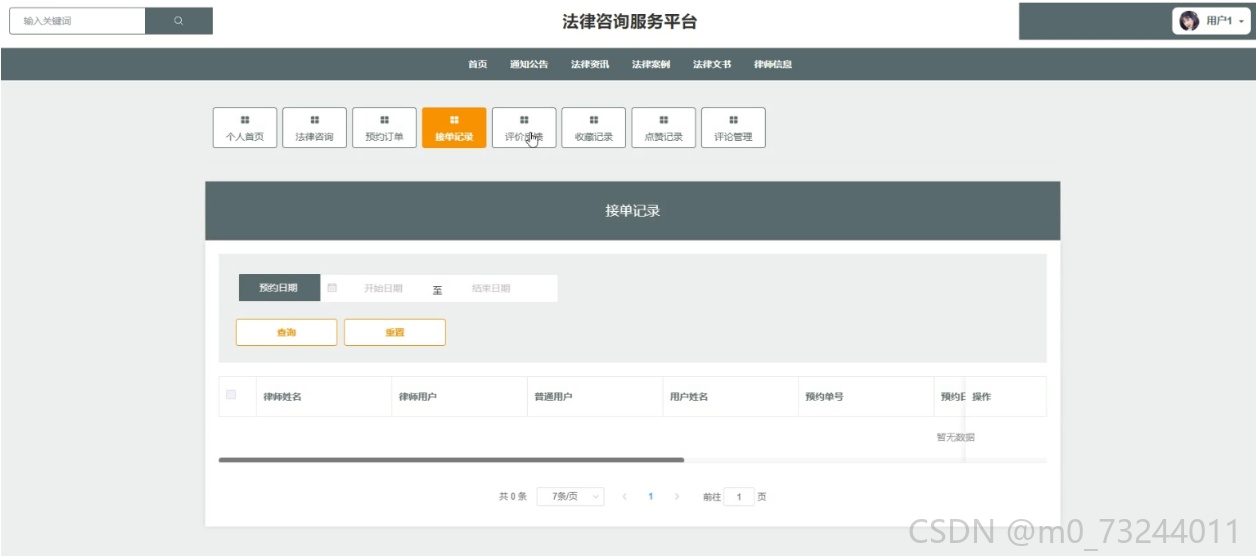Image resolution: width=1257 pixels, height=557 pixels.
Task: Switch to the 个人首页 tab
Action: [x=245, y=128]
